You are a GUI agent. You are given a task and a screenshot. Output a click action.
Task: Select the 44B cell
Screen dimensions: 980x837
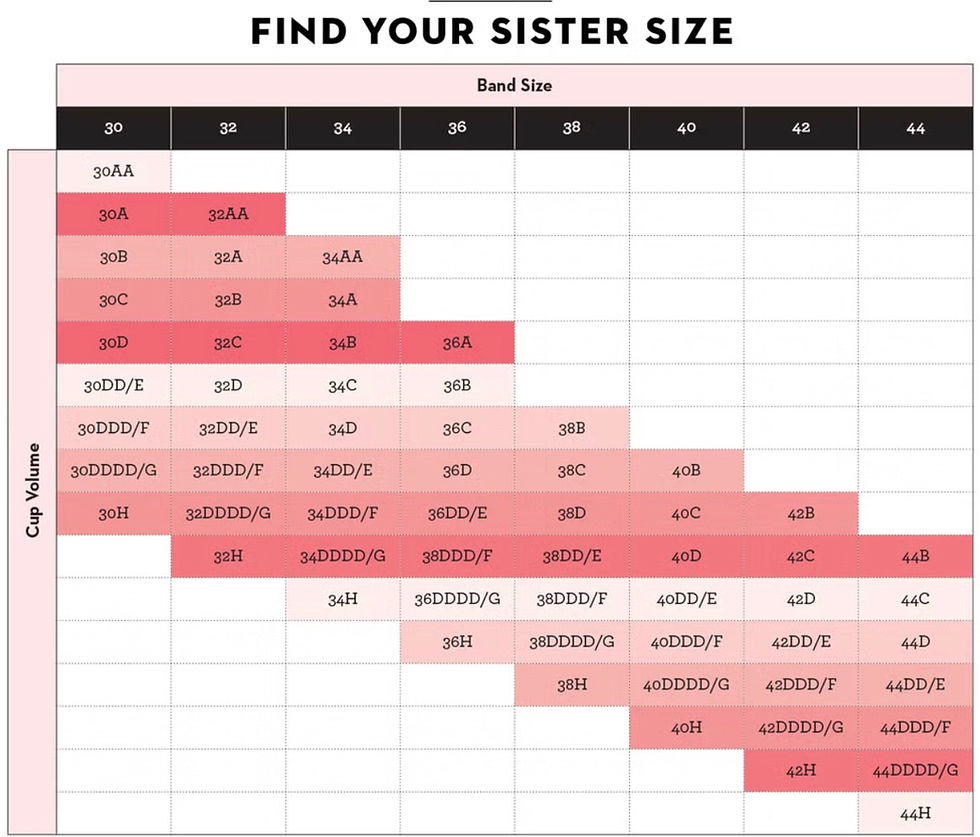915,556
